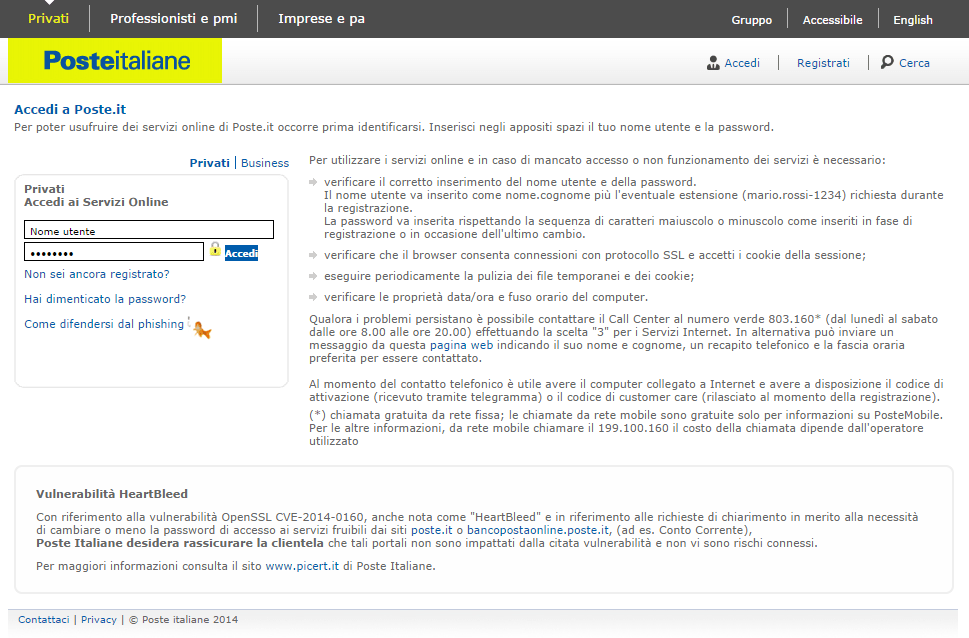Click '© Poste italiane 2014' footer text
The width and height of the screenshot is (969, 638).
pos(184,619)
